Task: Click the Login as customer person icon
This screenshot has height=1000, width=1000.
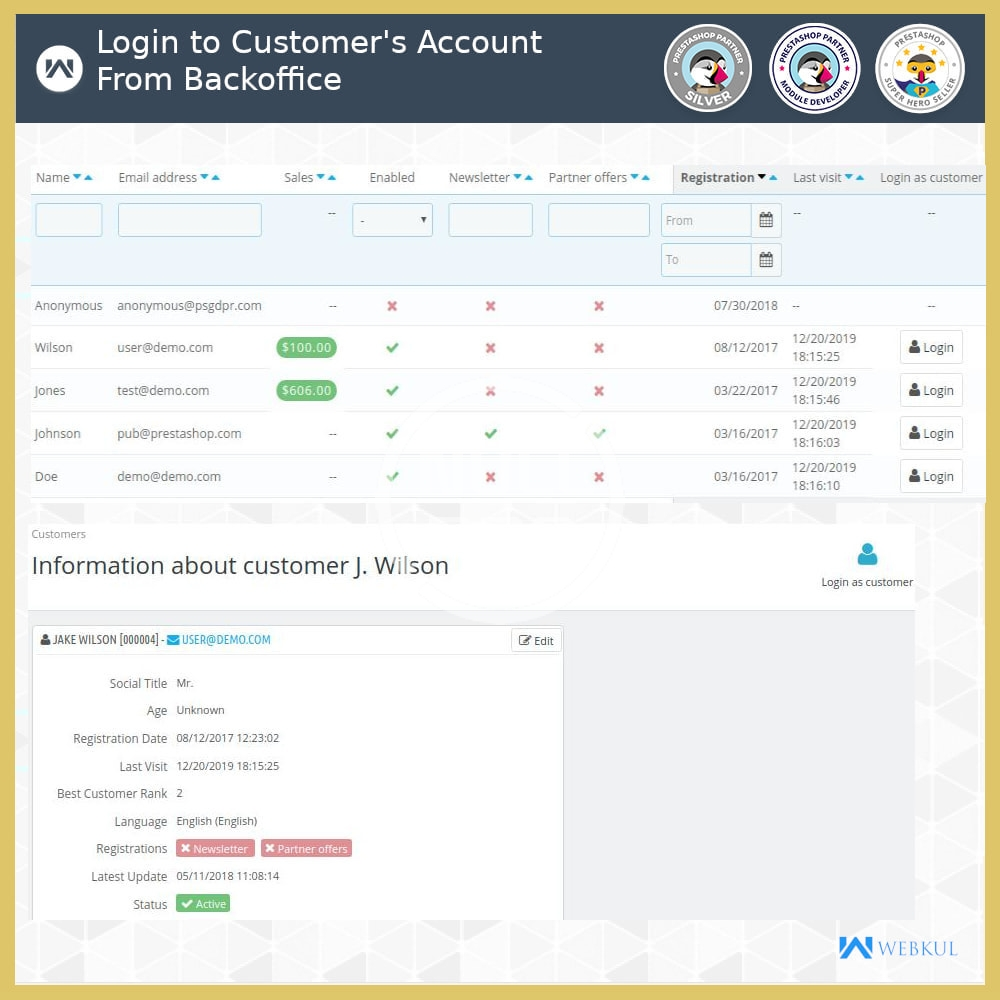Action: [867, 554]
